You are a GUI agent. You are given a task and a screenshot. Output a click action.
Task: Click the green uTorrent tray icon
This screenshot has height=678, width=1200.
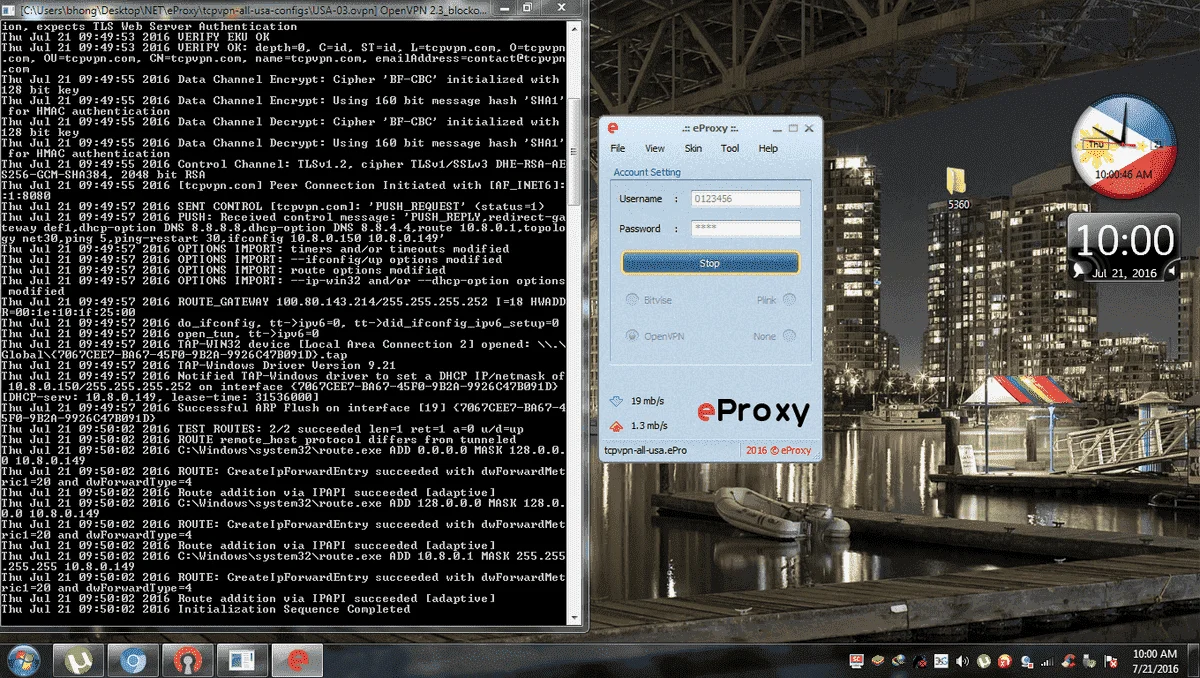click(x=982, y=660)
